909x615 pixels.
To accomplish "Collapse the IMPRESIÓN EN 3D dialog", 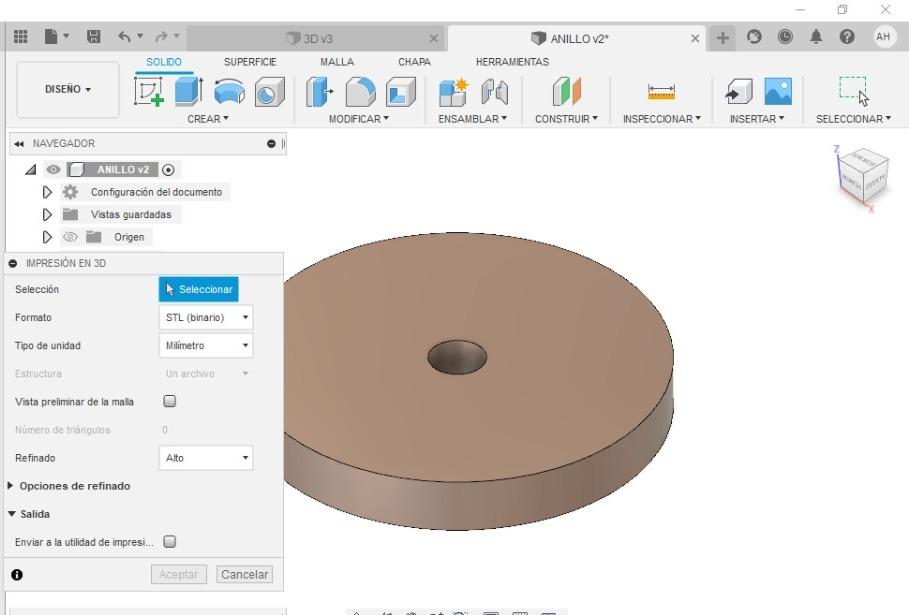I will 13,263.
